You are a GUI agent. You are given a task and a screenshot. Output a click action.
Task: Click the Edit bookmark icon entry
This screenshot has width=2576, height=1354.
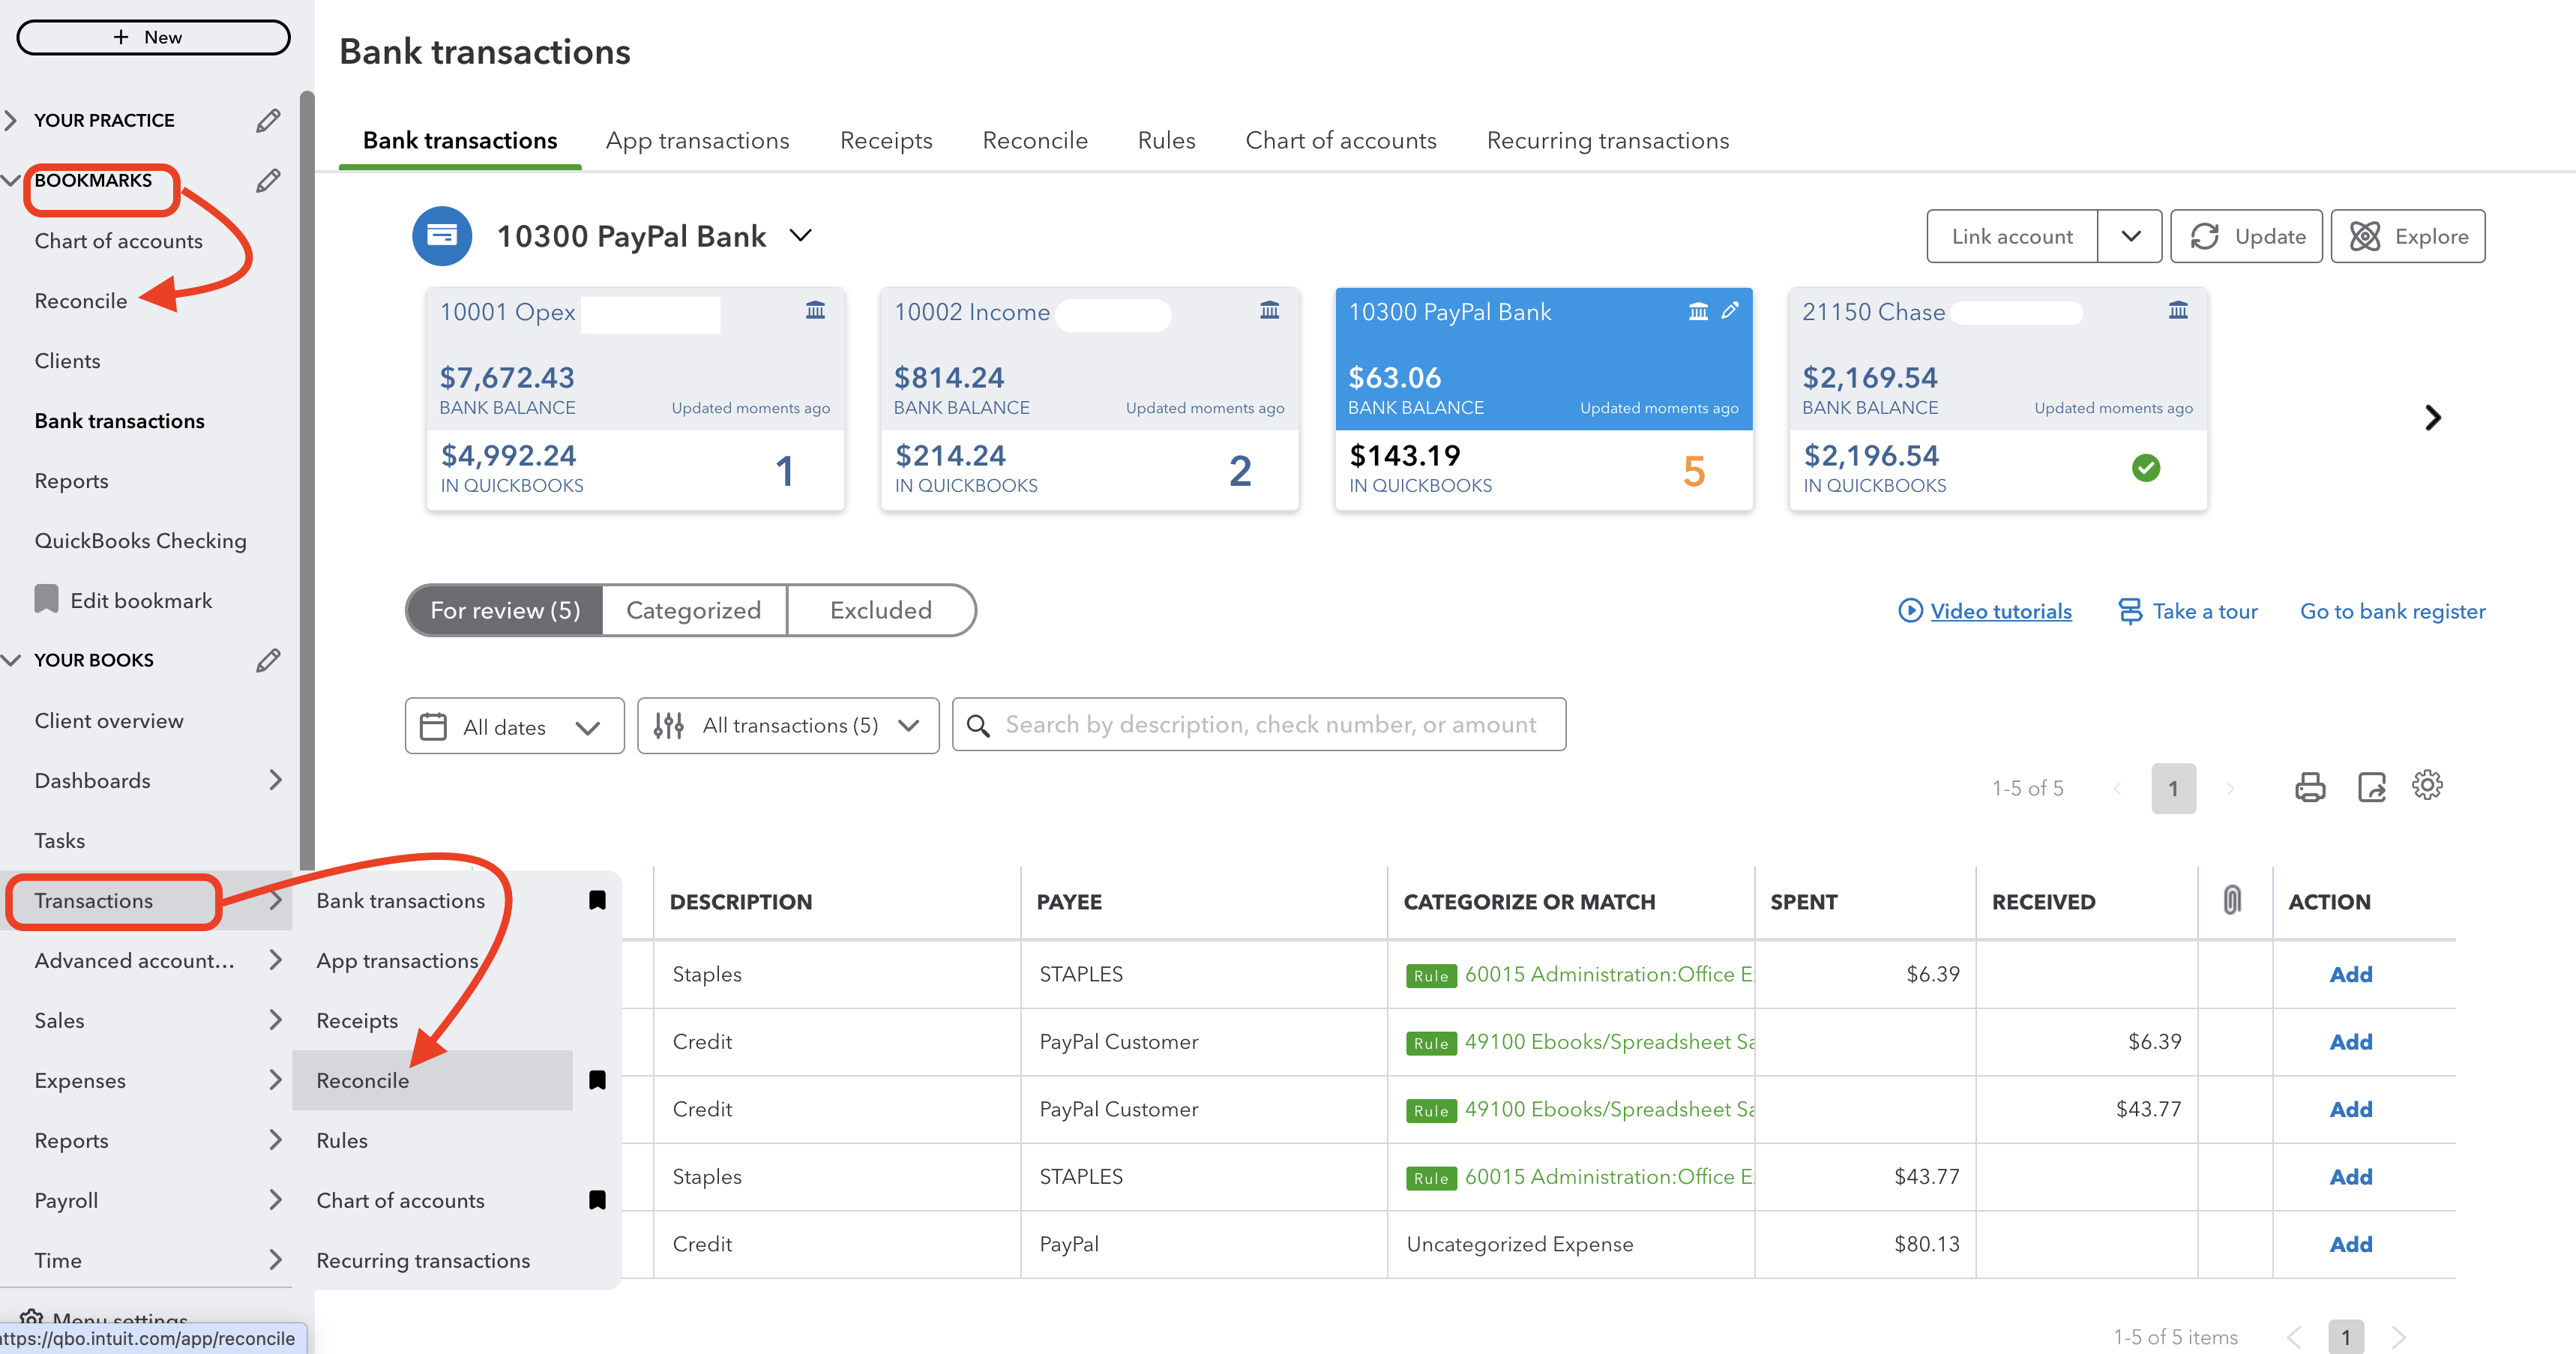(46, 600)
